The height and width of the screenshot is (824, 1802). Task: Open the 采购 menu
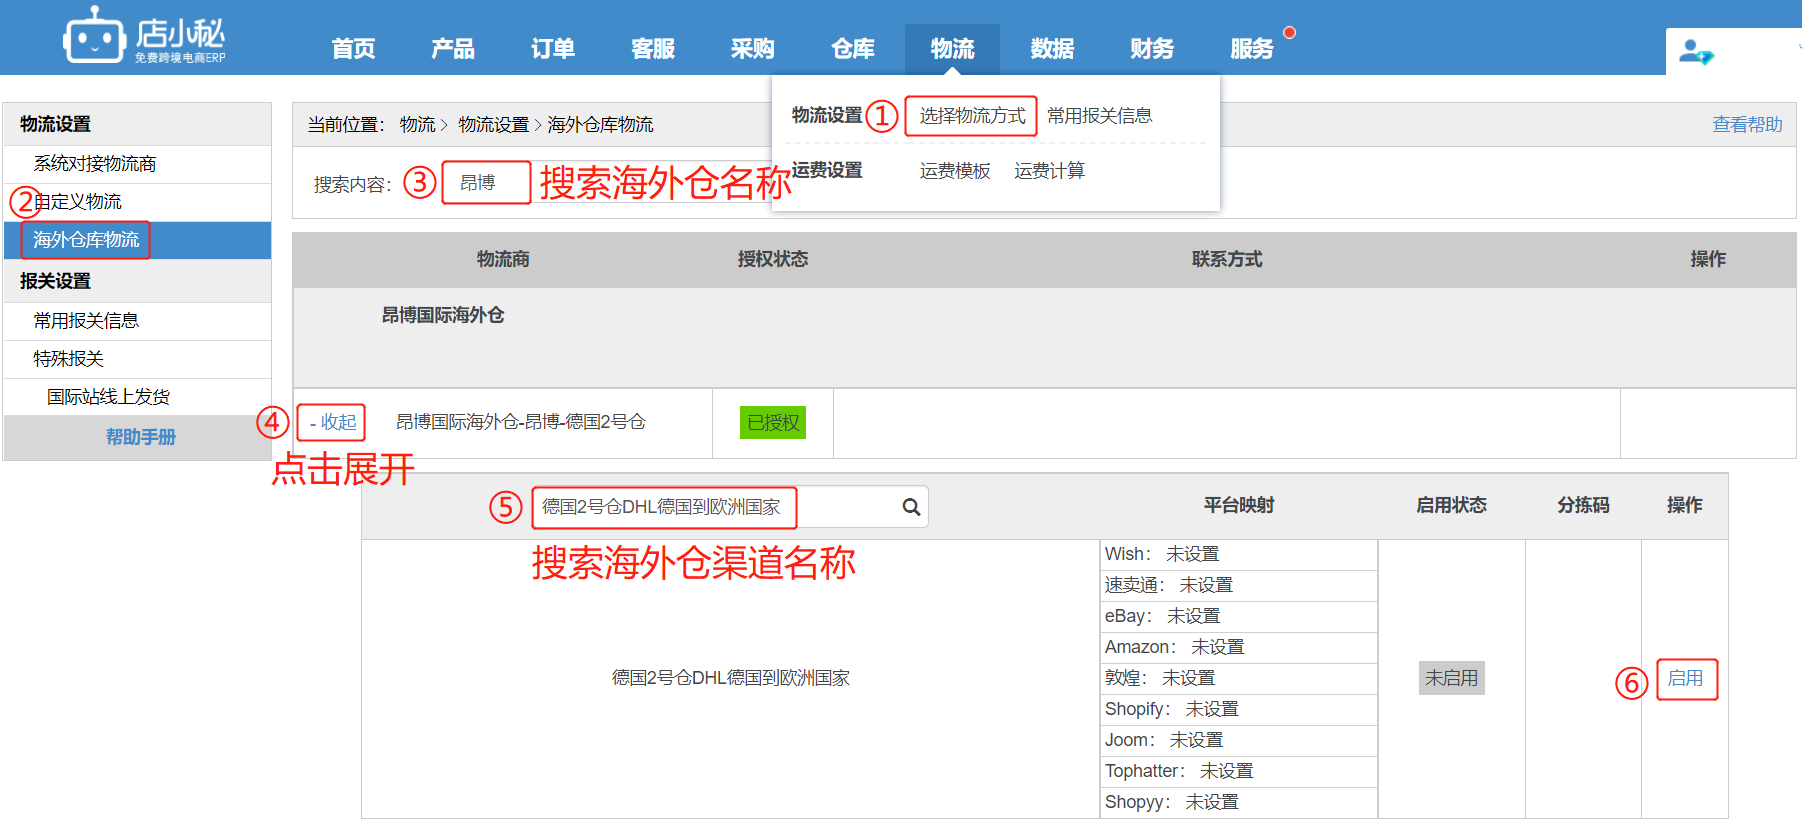pyautogui.click(x=753, y=48)
